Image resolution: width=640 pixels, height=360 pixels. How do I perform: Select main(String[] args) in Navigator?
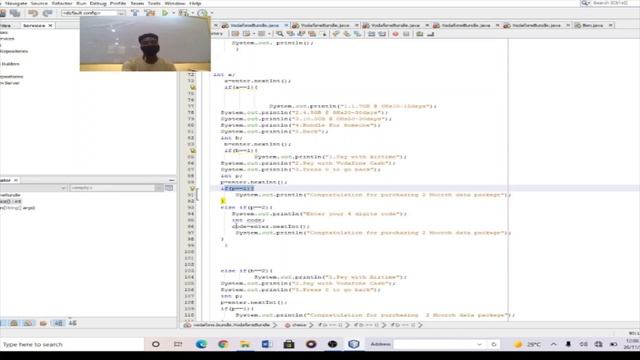click(x=18, y=208)
